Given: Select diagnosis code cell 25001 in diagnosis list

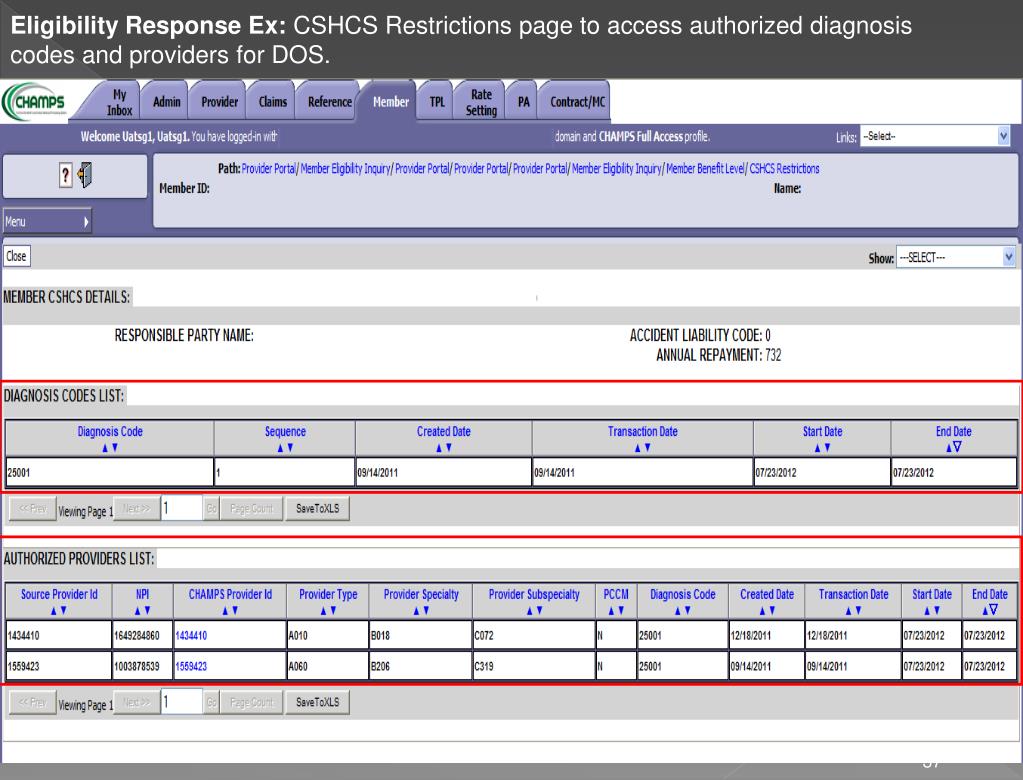Looking at the screenshot, I should click(110, 472).
